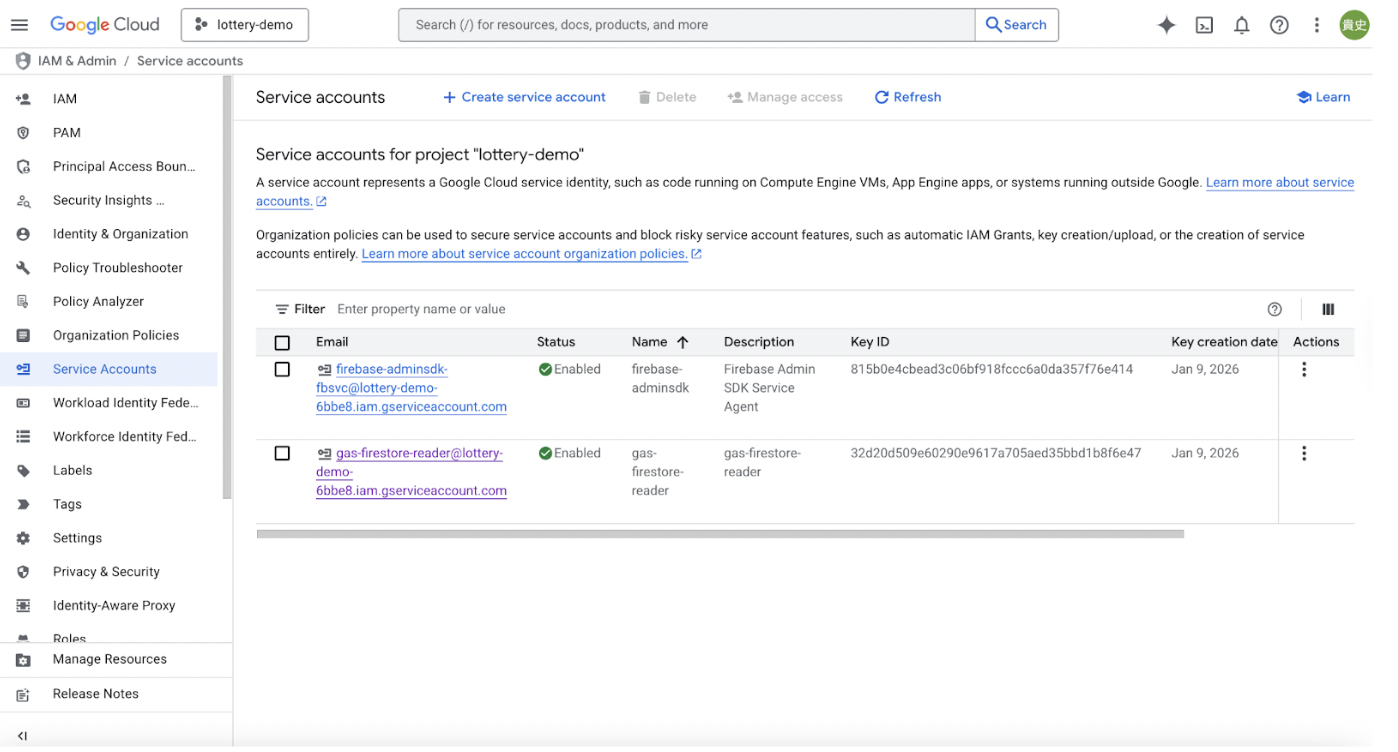1398x752 pixels.
Task: Click the Google Cloud logo
Action: (x=104, y=25)
